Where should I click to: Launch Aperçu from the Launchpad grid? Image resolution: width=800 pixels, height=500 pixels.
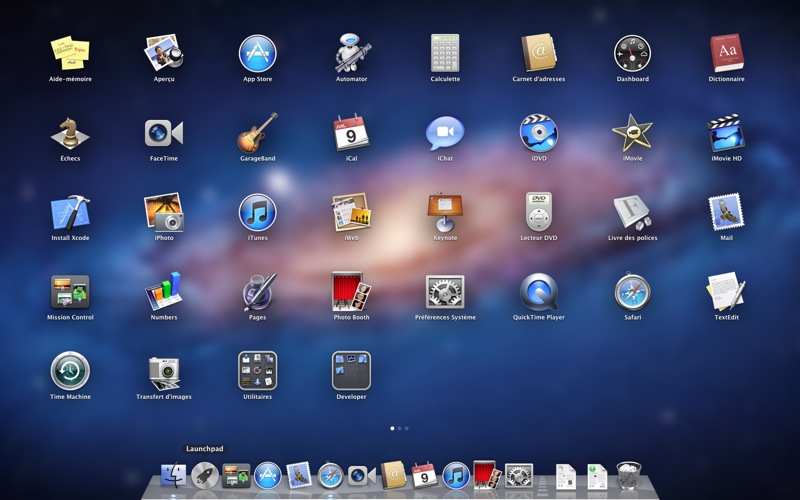coord(164,53)
